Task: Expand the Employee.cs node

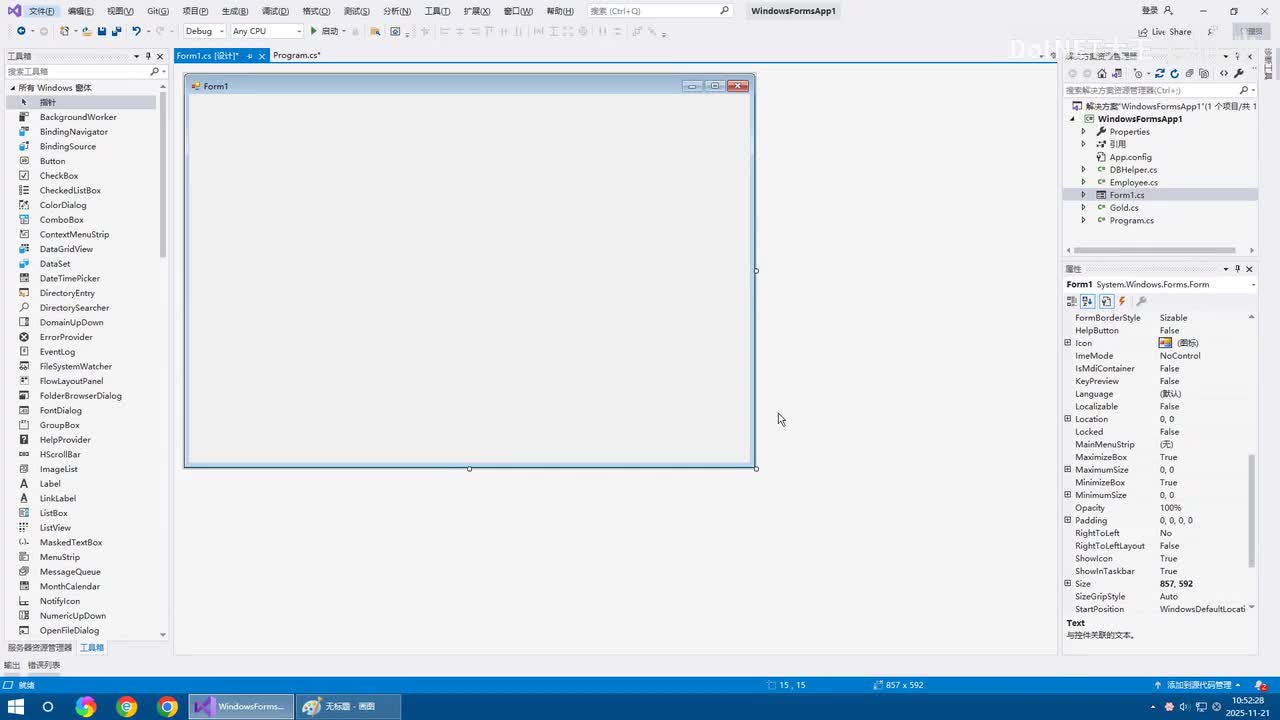Action: (1083, 183)
